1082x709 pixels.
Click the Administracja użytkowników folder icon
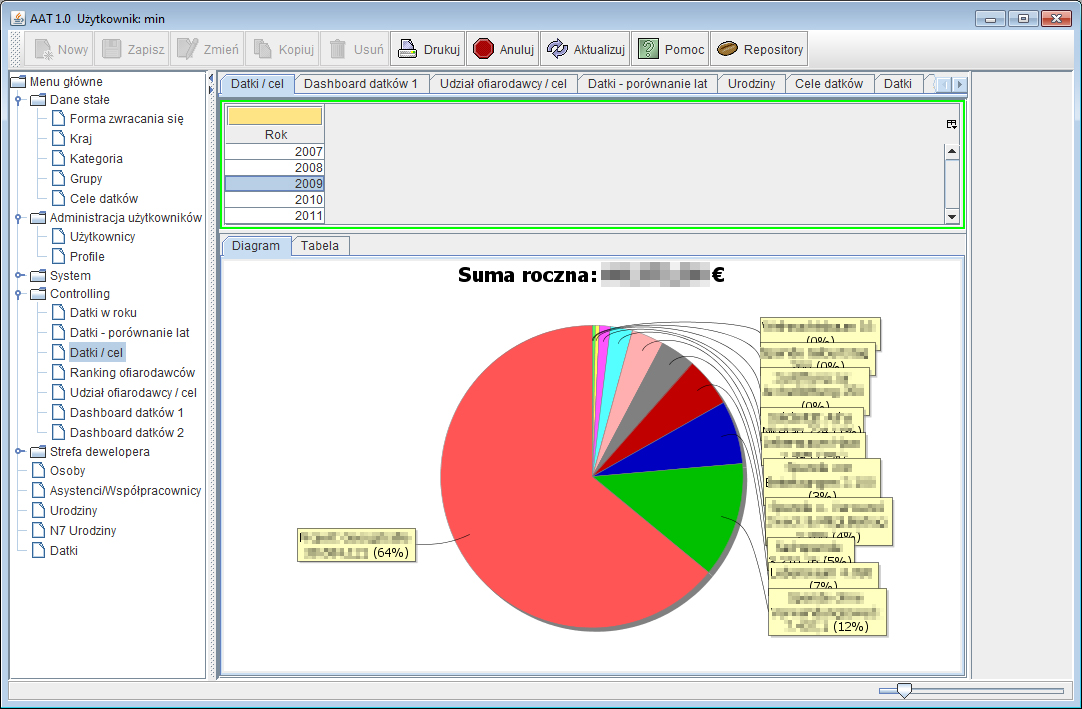click(39, 218)
